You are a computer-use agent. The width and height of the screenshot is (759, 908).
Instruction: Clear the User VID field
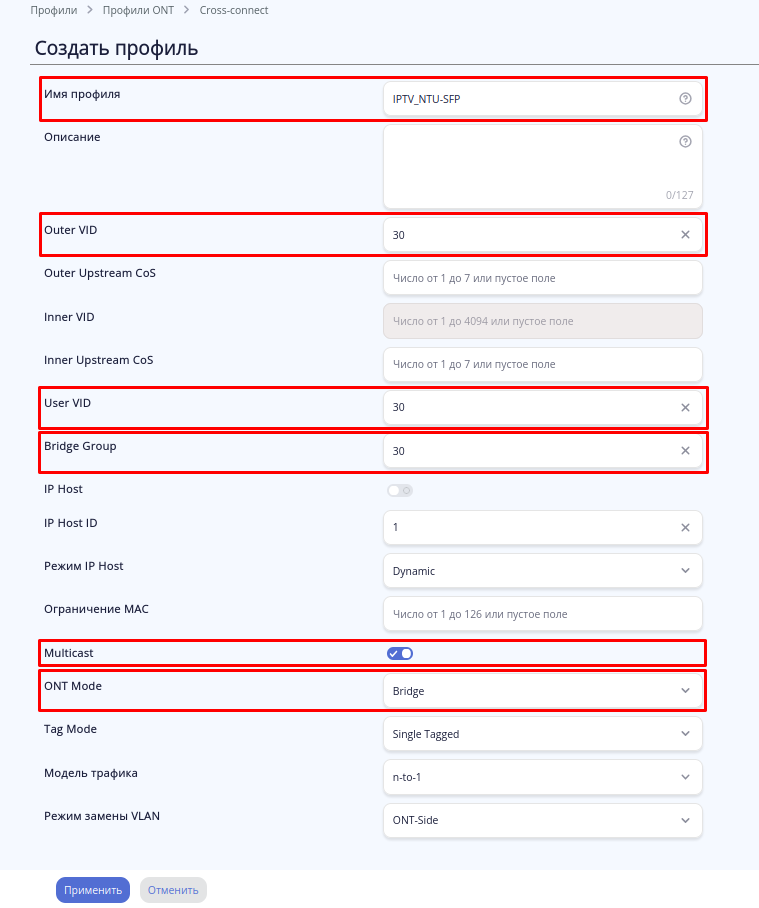click(x=685, y=408)
